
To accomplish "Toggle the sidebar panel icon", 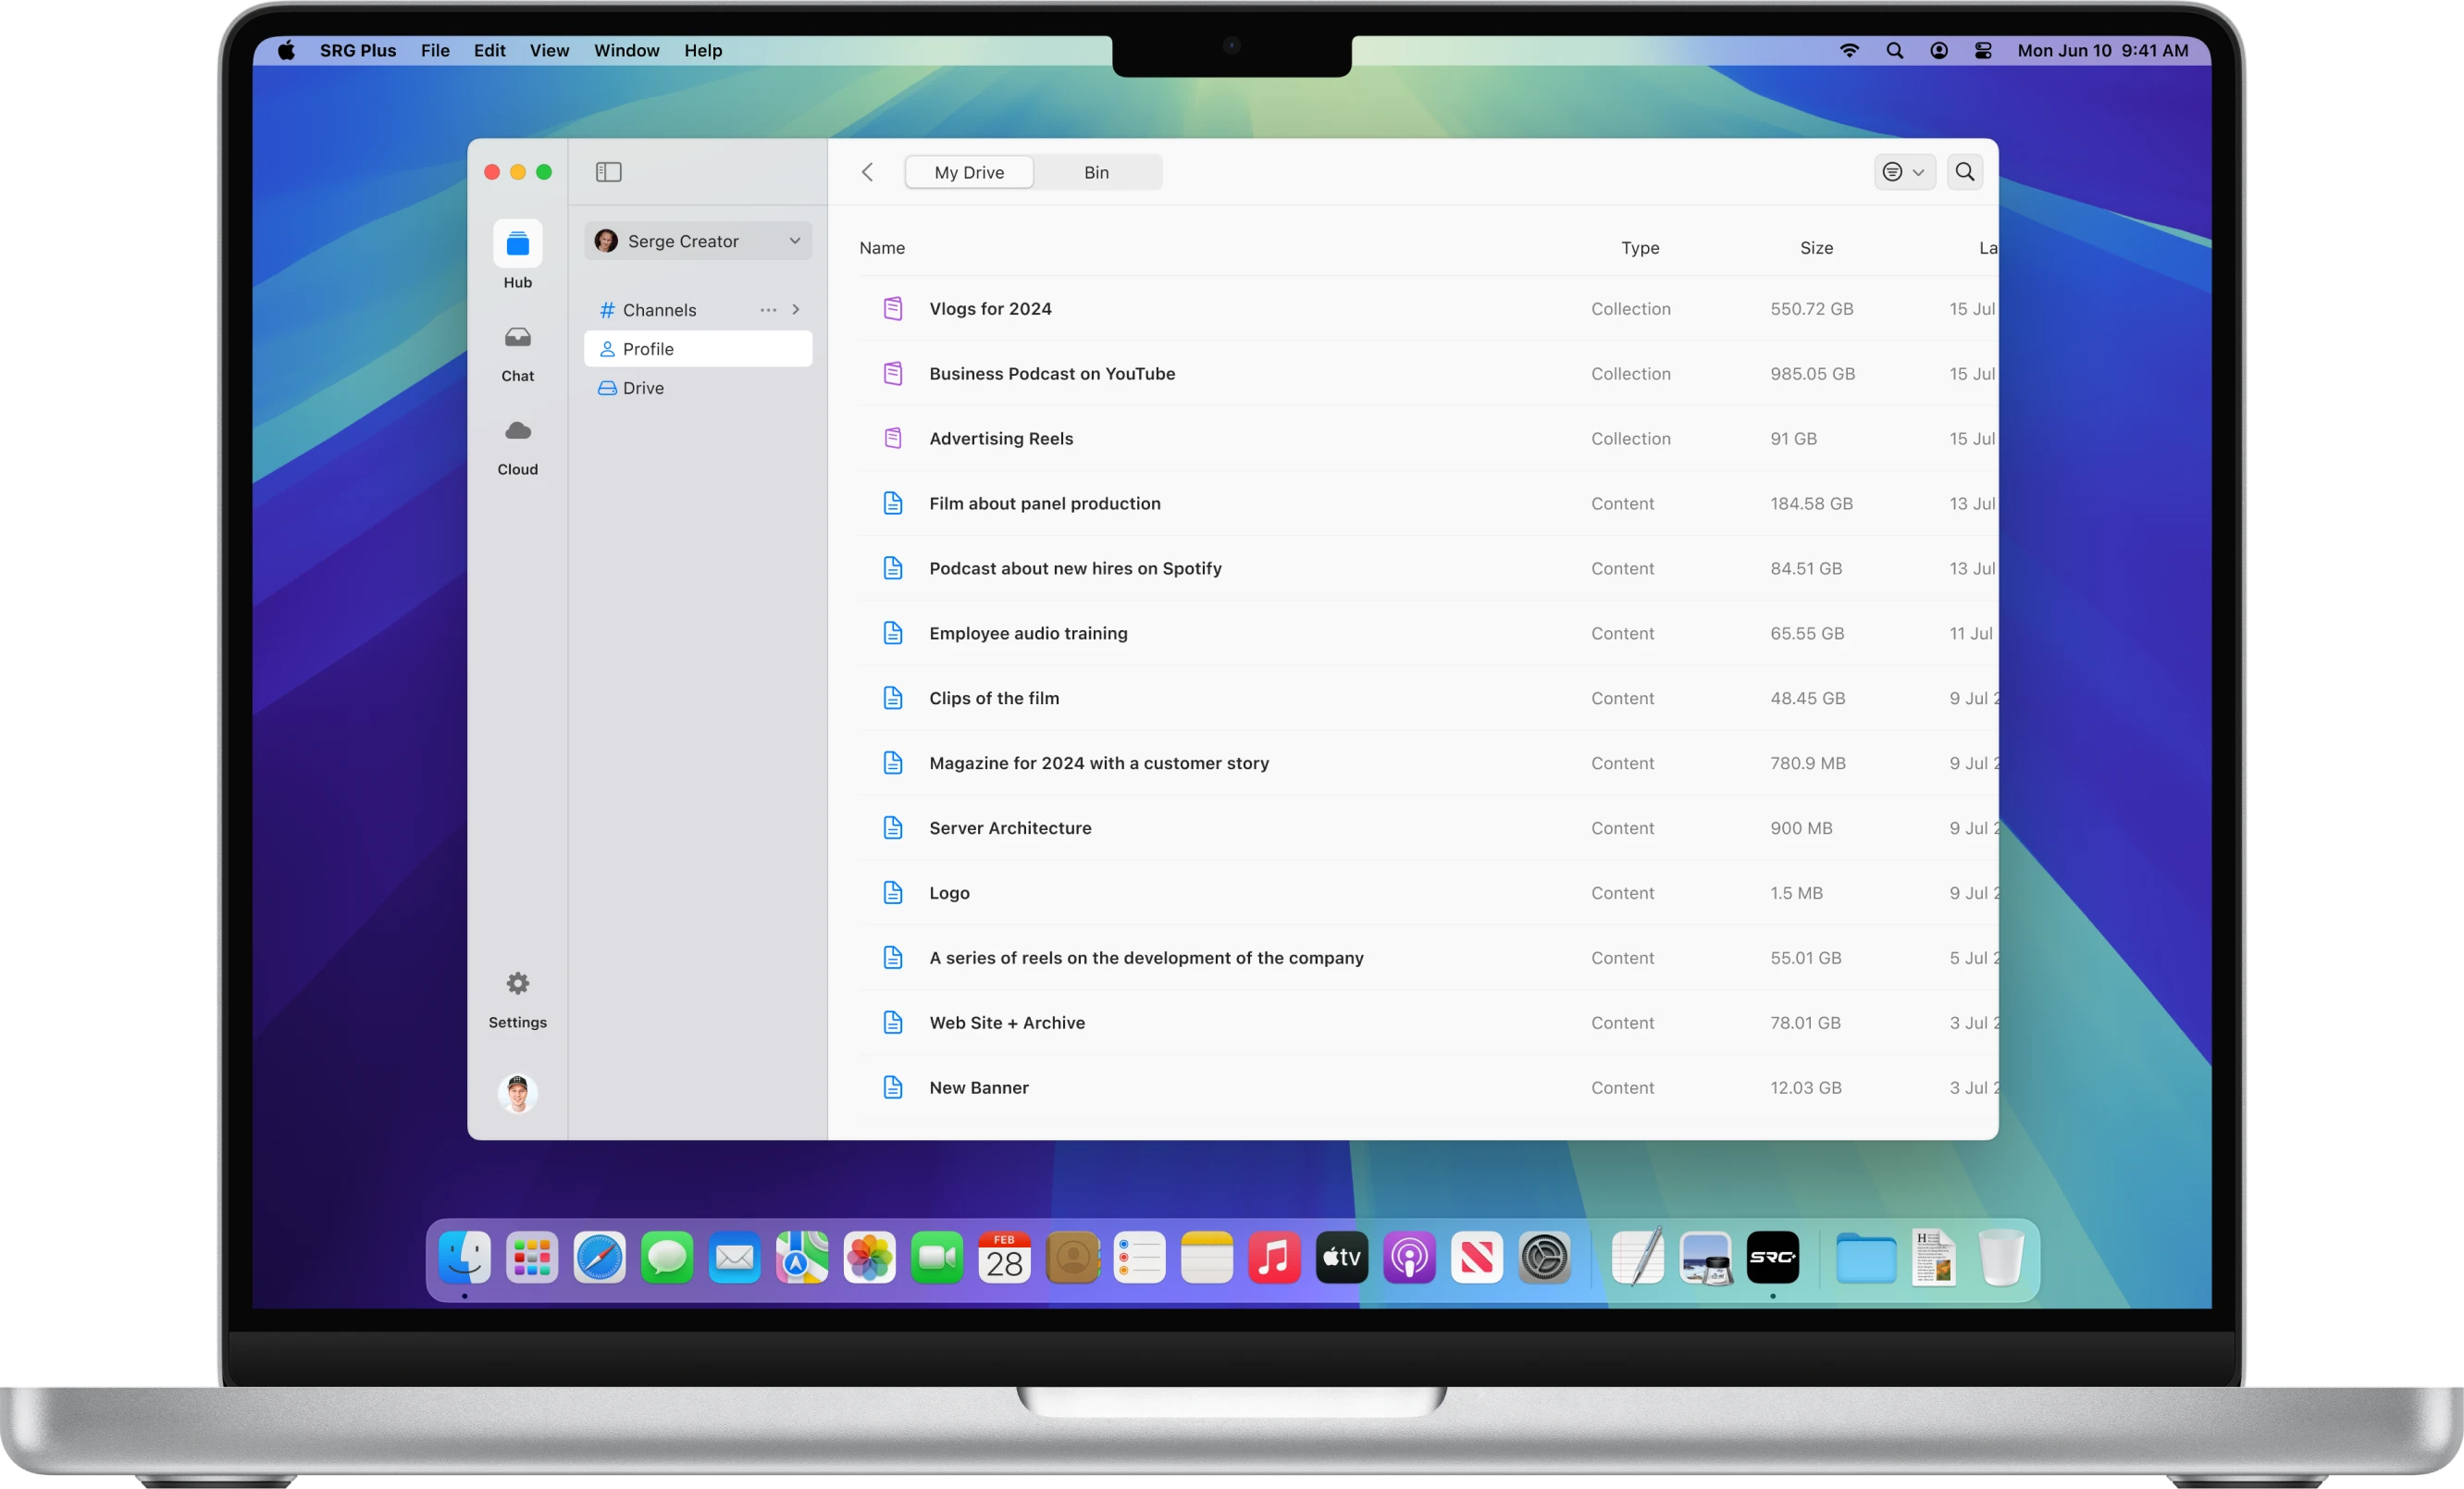I will pos(608,172).
